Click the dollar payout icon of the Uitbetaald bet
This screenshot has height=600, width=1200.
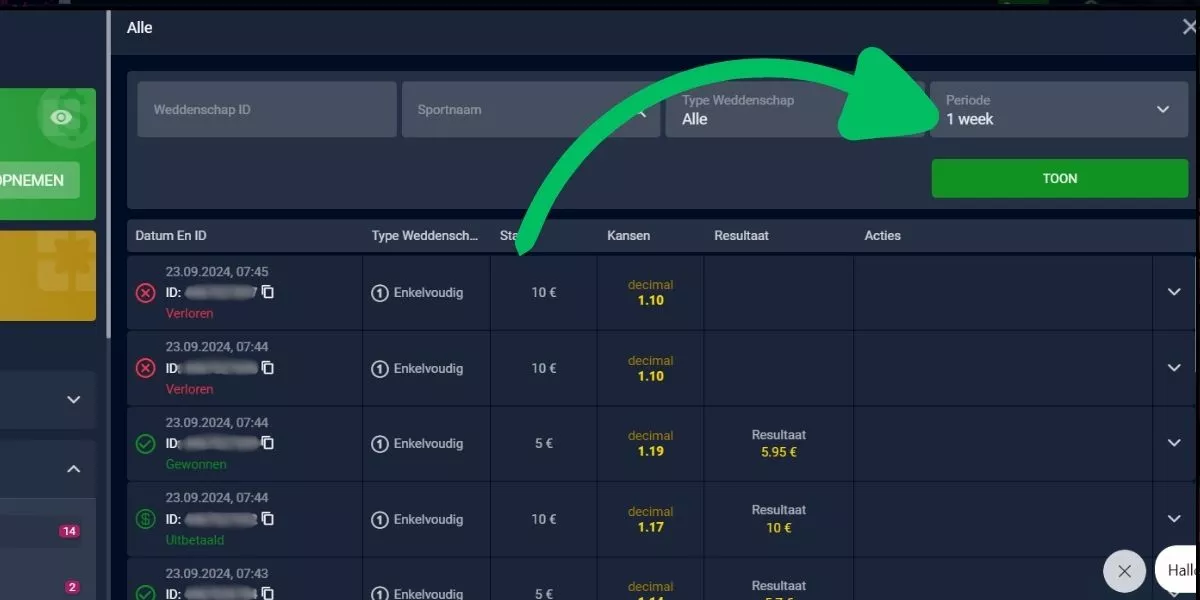[x=145, y=519]
